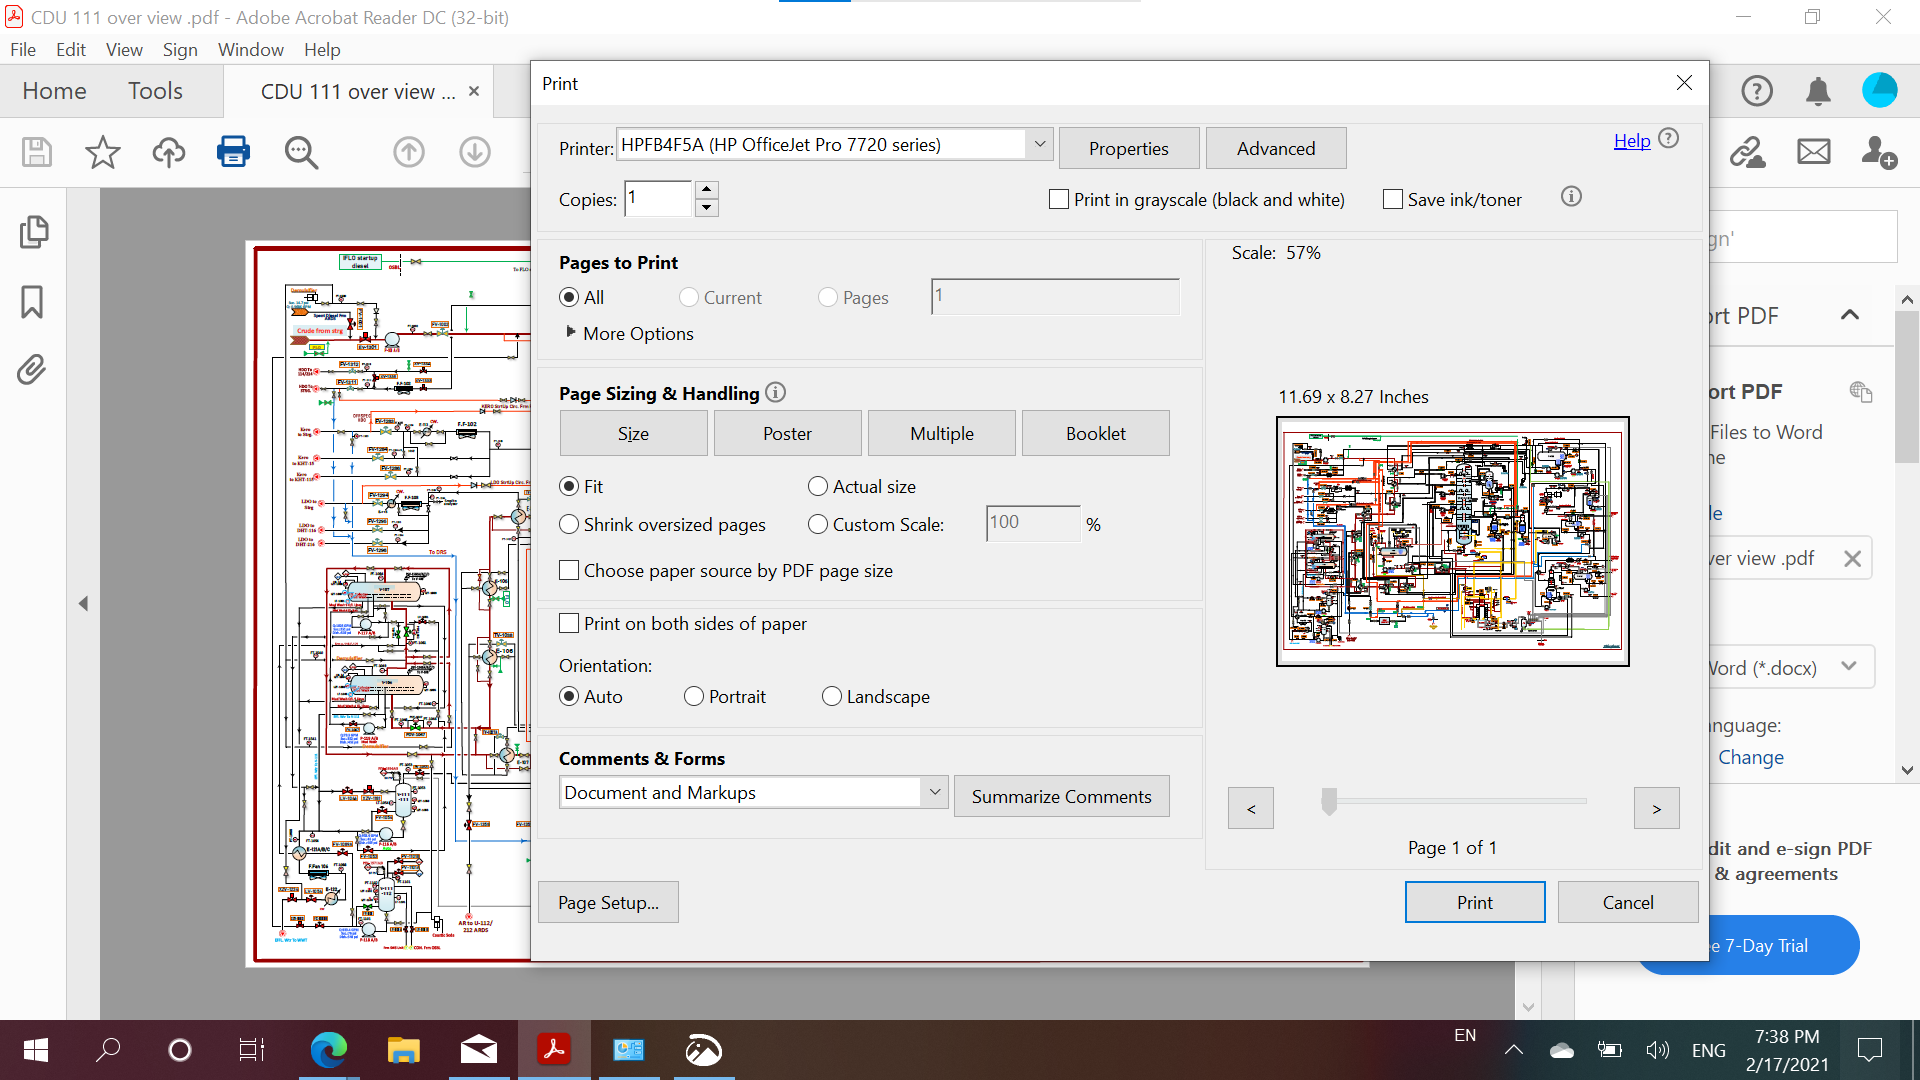Viewport: 1920px width, 1080px height.
Task: Switch to the Tools tab
Action: click(155, 91)
